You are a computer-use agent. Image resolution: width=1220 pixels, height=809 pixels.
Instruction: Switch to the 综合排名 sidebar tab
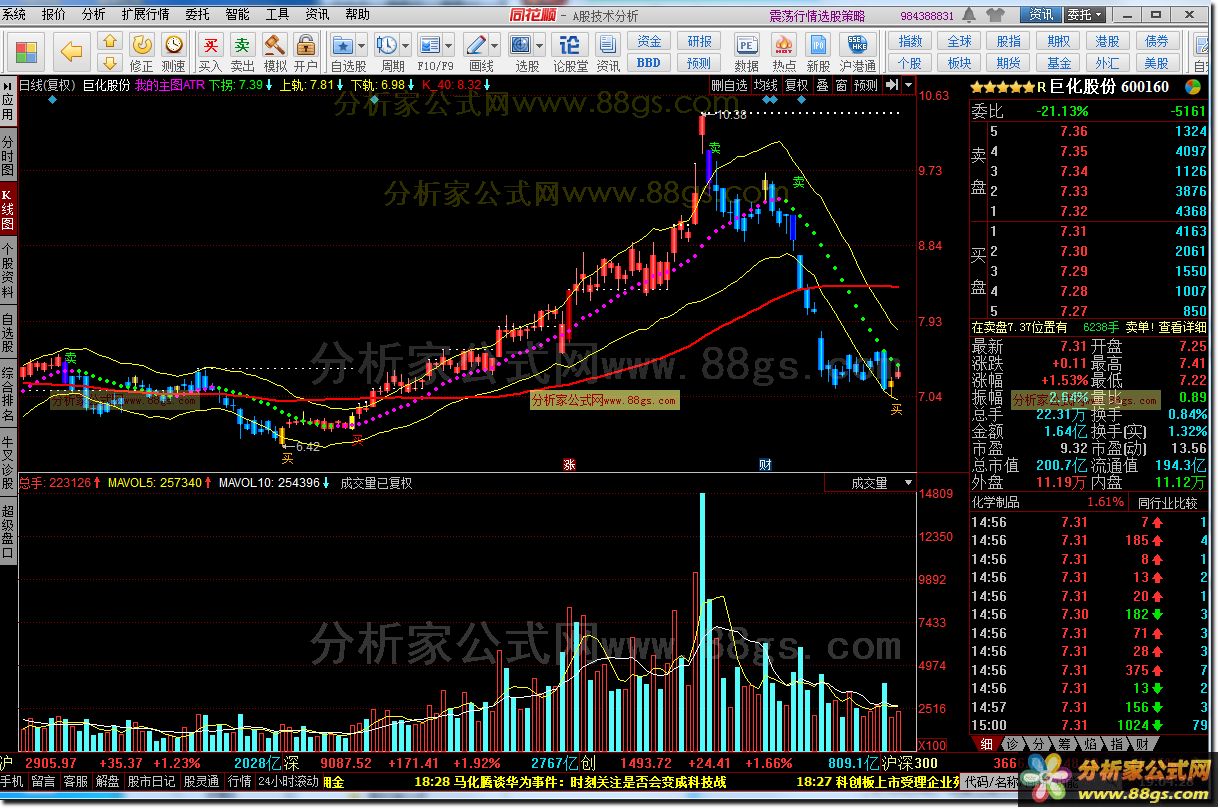(x=8, y=394)
